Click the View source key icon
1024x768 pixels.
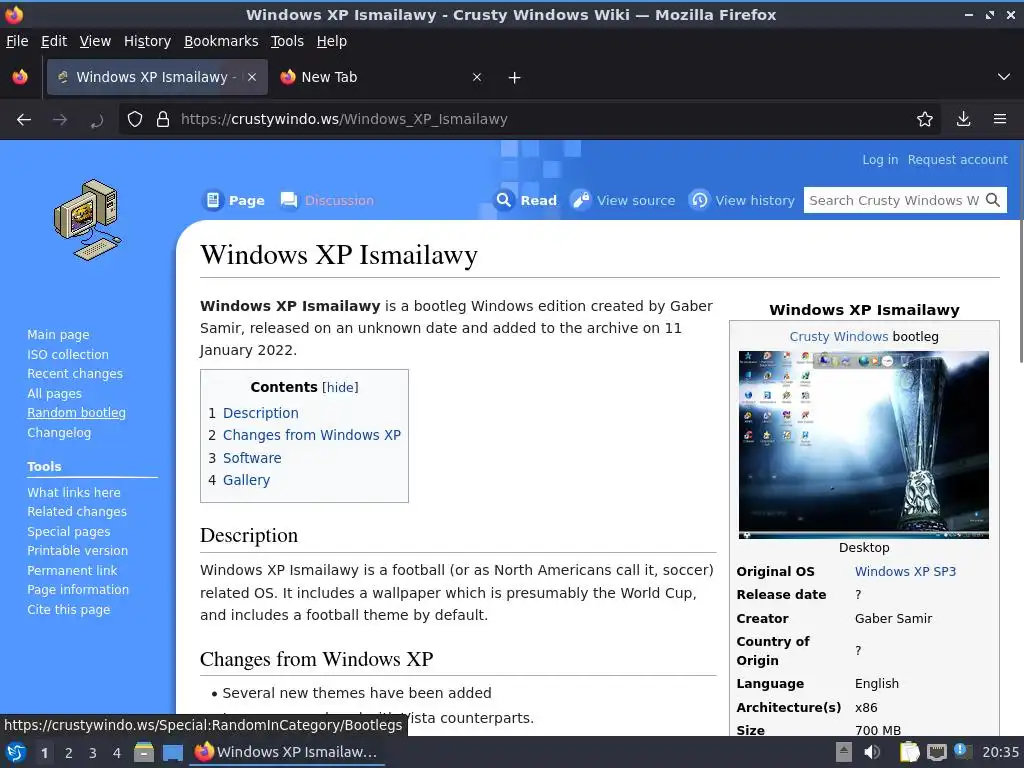point(580,200)
